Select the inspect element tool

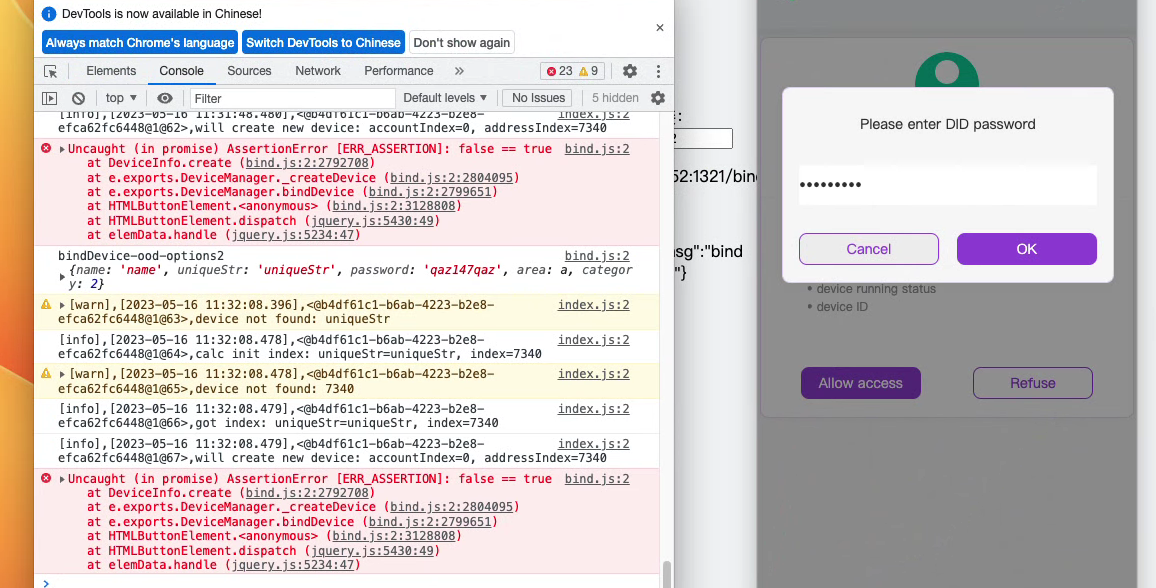click(51, 71)
